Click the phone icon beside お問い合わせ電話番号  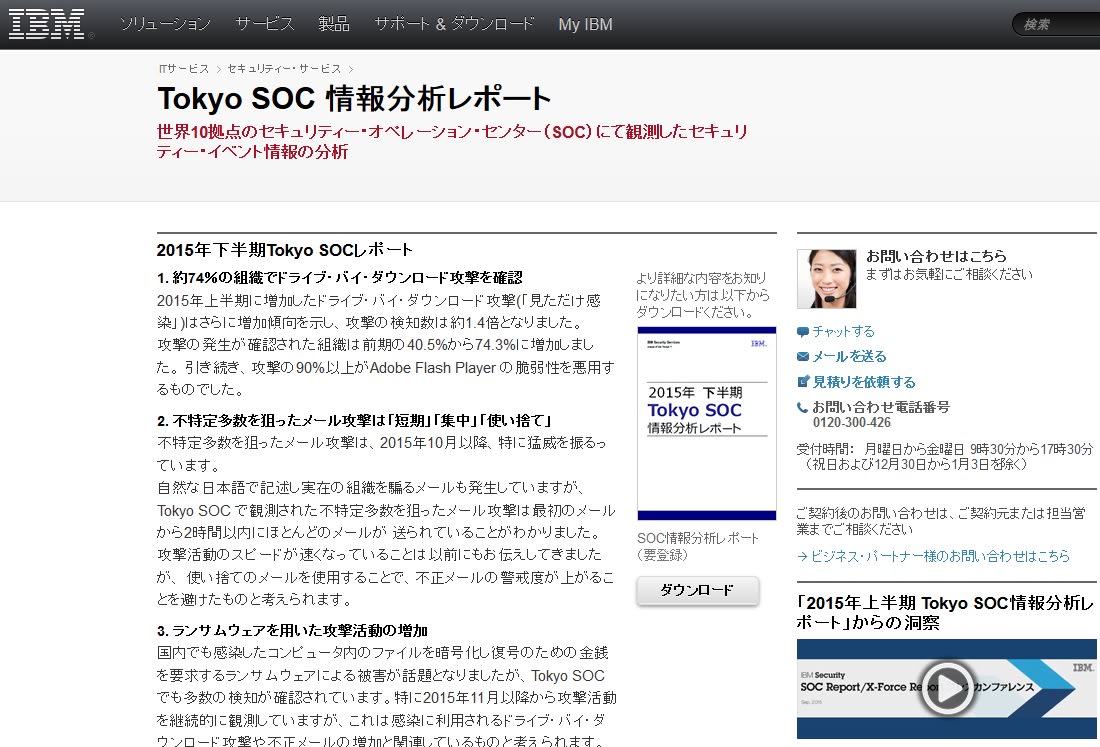pyautogui.click(x=803, y=407)
